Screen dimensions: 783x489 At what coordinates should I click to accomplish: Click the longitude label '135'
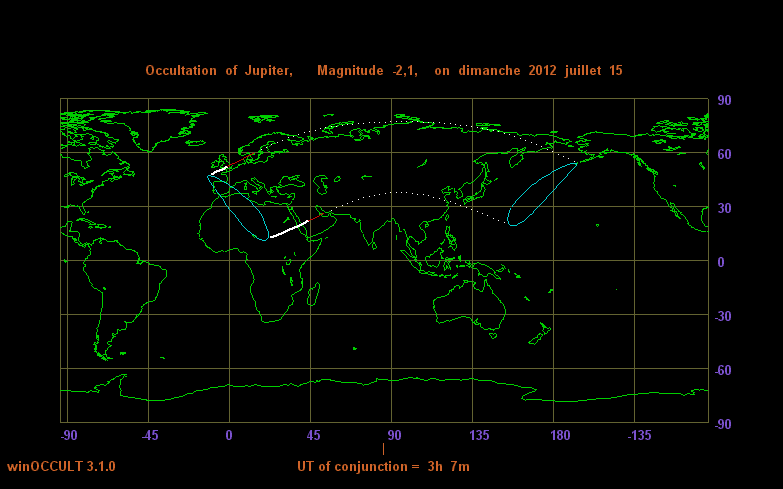pyautogui.click(x=479, y=436)
